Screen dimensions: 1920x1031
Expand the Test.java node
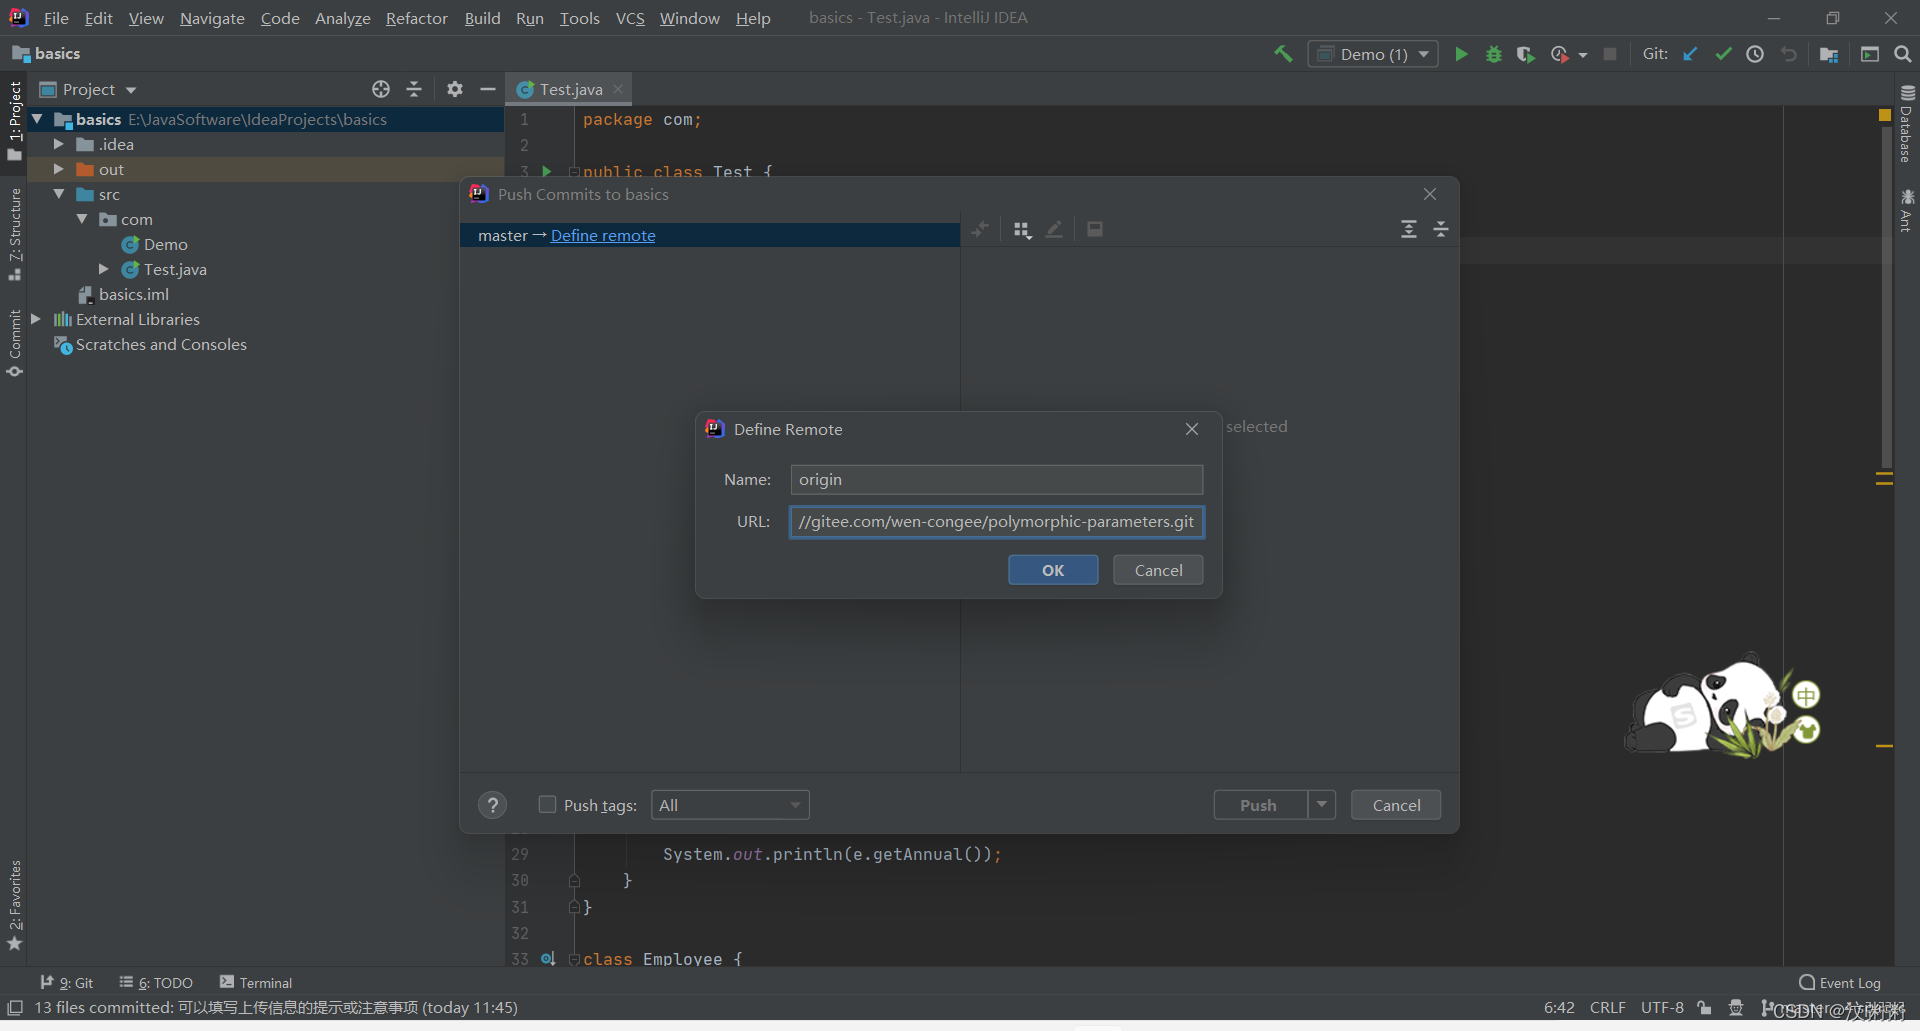104,269
